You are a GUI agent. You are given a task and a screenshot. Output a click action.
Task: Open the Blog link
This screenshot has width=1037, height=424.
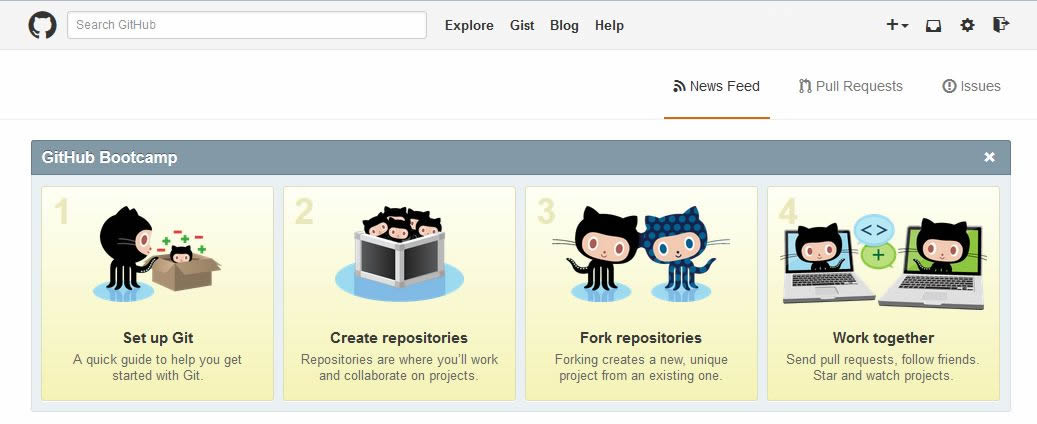point(564,25)
